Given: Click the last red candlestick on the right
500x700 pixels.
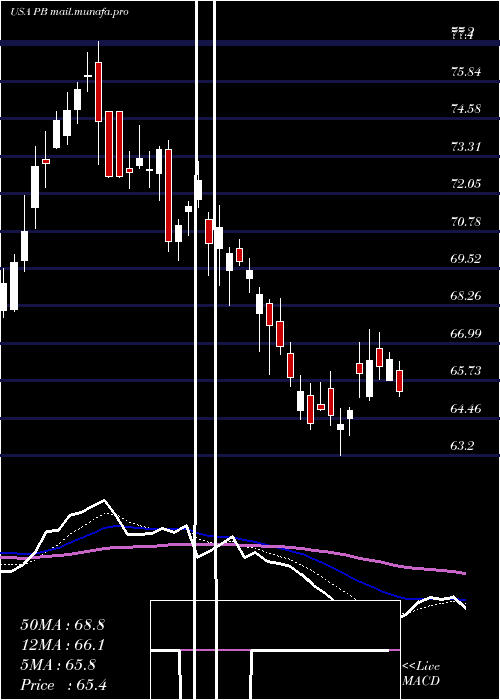Looking at the screenshot, I should click(x=400, y=380).
